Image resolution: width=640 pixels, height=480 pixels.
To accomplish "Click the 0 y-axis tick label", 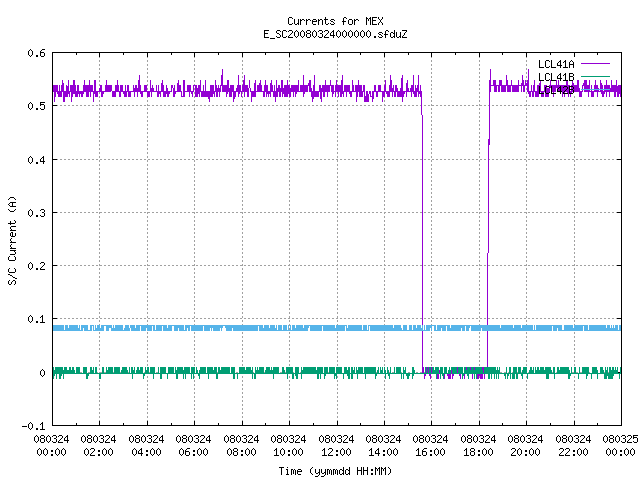I will pos(42,373).
